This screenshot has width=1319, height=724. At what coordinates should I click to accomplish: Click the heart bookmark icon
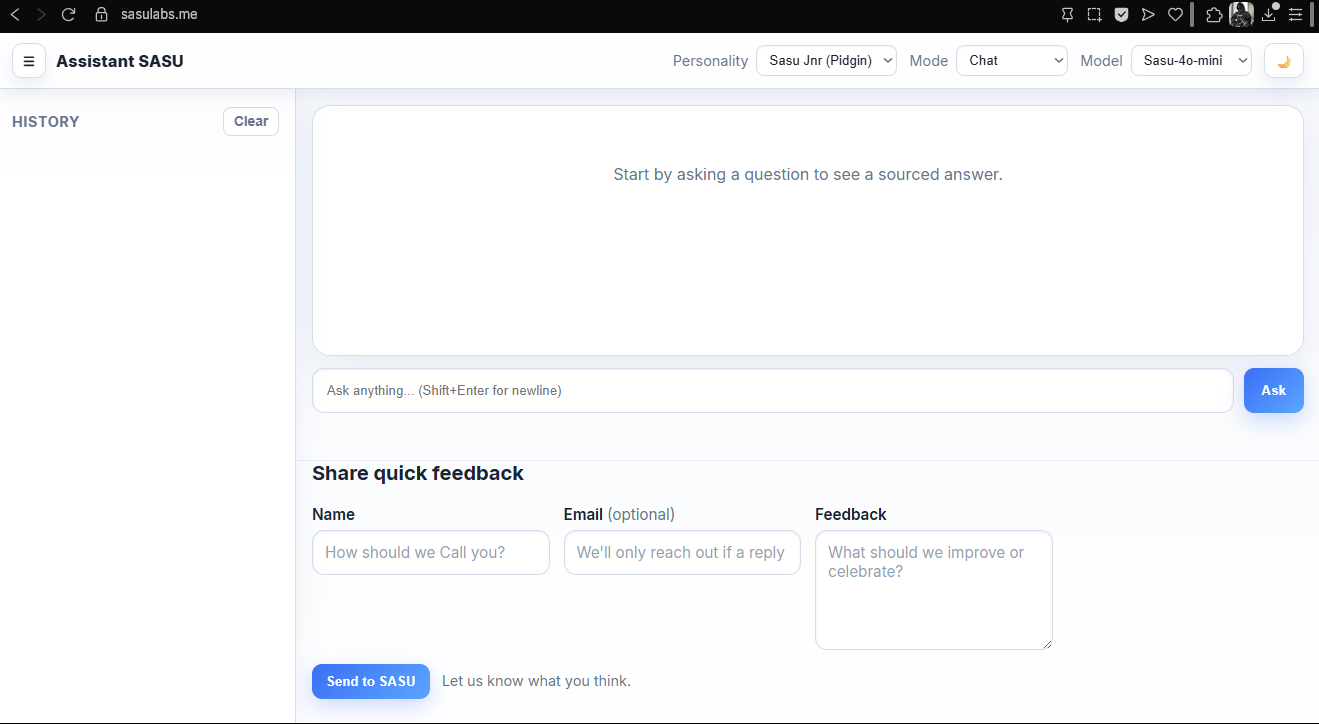[x=1175, y=15]
